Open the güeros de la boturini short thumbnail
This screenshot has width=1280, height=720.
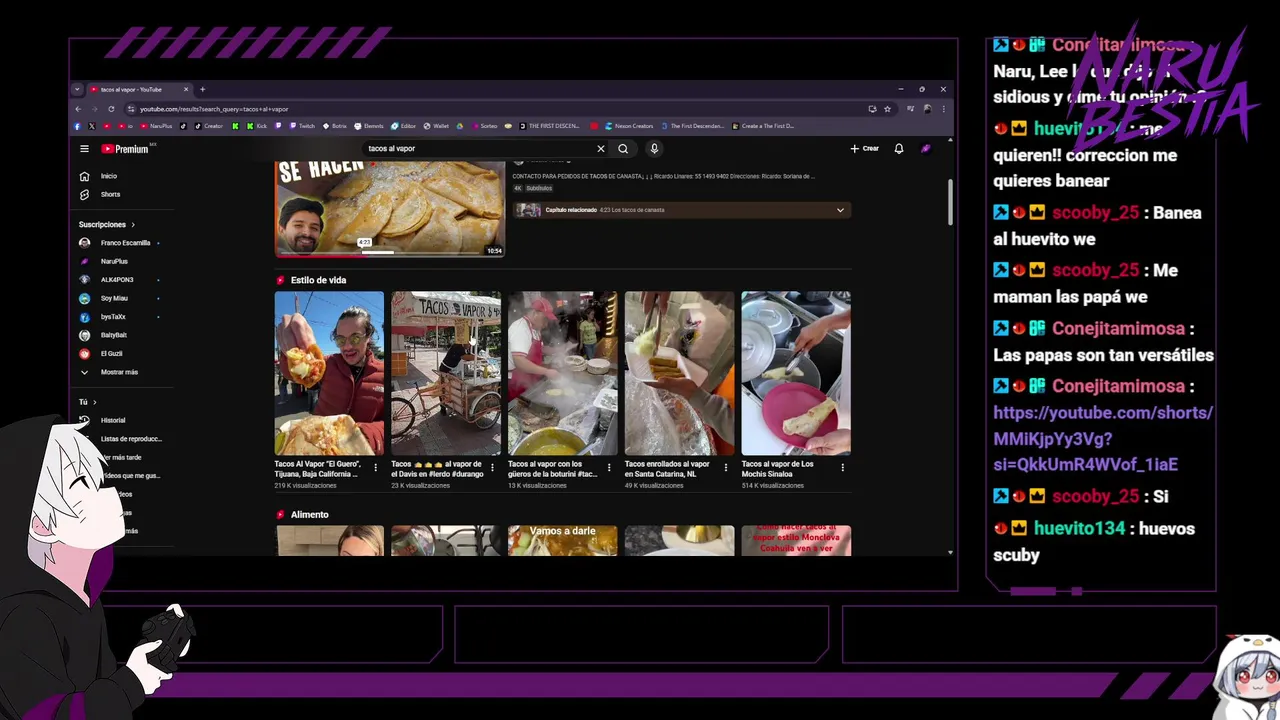563,373
